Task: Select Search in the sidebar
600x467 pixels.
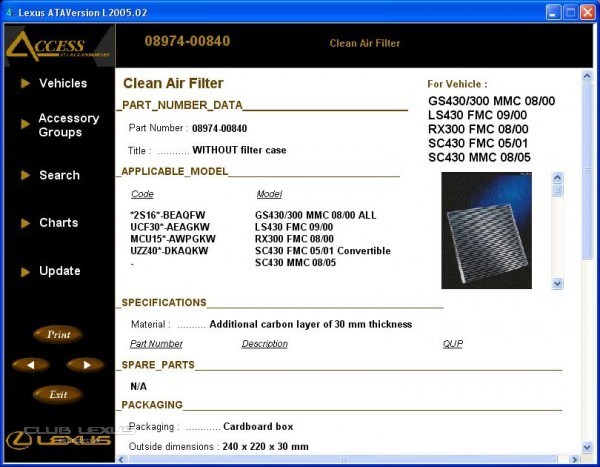Action: click(x=59, y=175)
